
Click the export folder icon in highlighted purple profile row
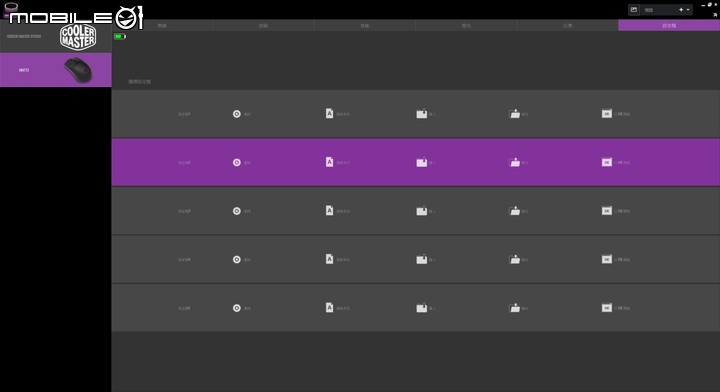(515, 162)
